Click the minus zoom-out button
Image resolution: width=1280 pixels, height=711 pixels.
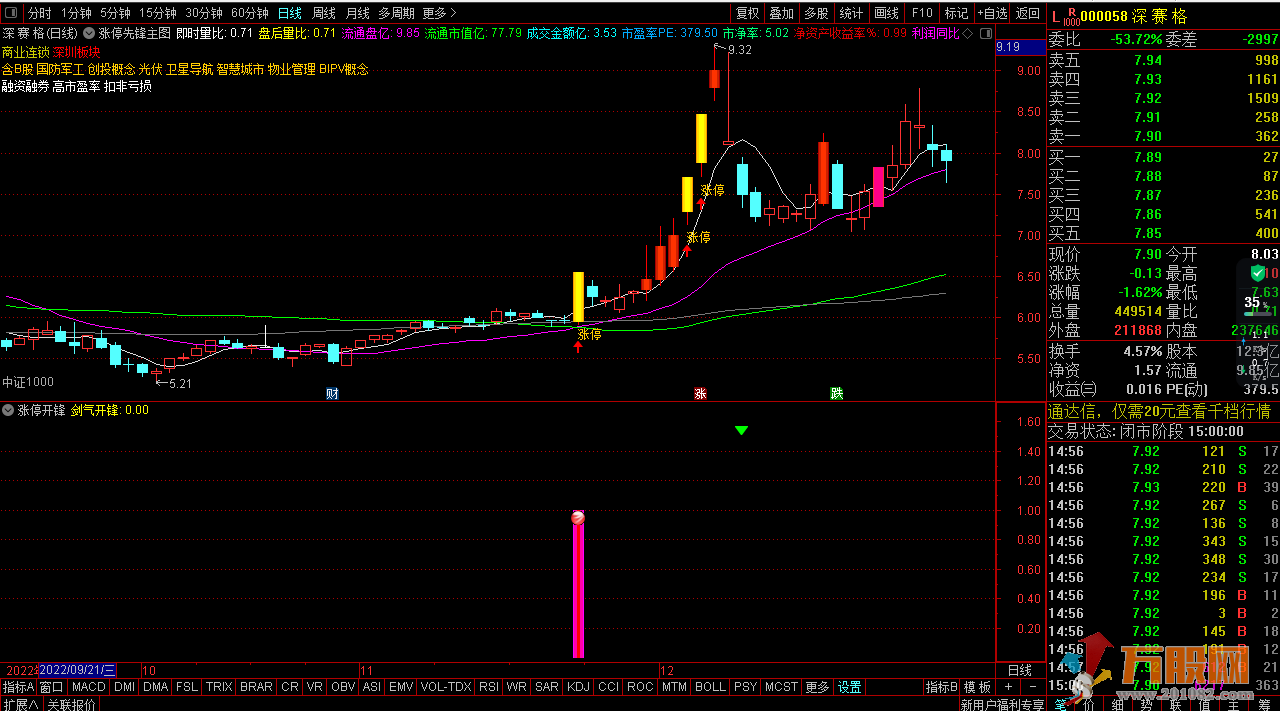[1031, 687]
